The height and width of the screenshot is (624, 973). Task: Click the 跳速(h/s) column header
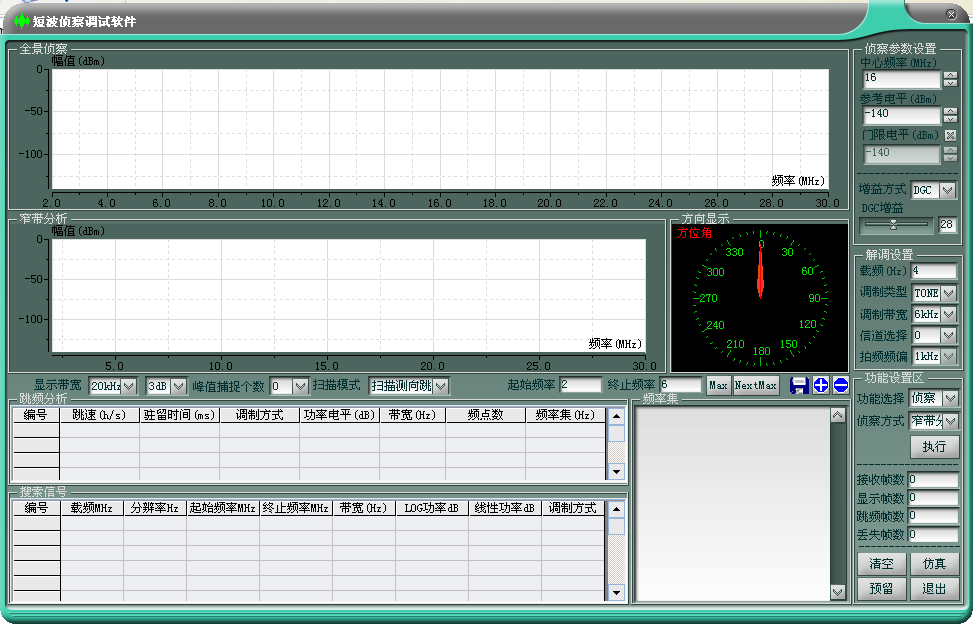[x=99, y=415]
